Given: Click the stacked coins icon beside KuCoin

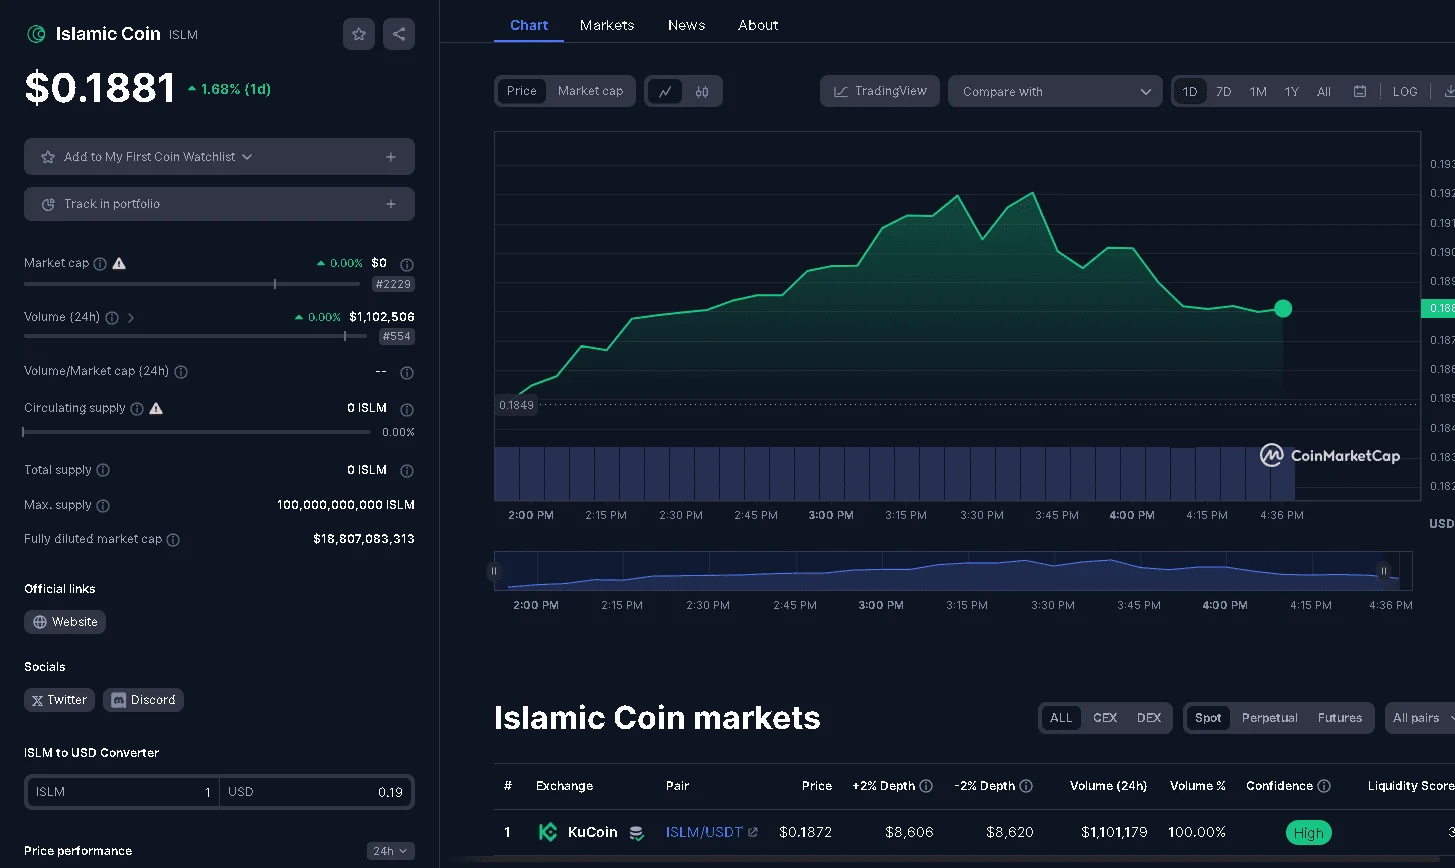Looking at the screenshot, I should pyautogui.click(x=636, y=833).
